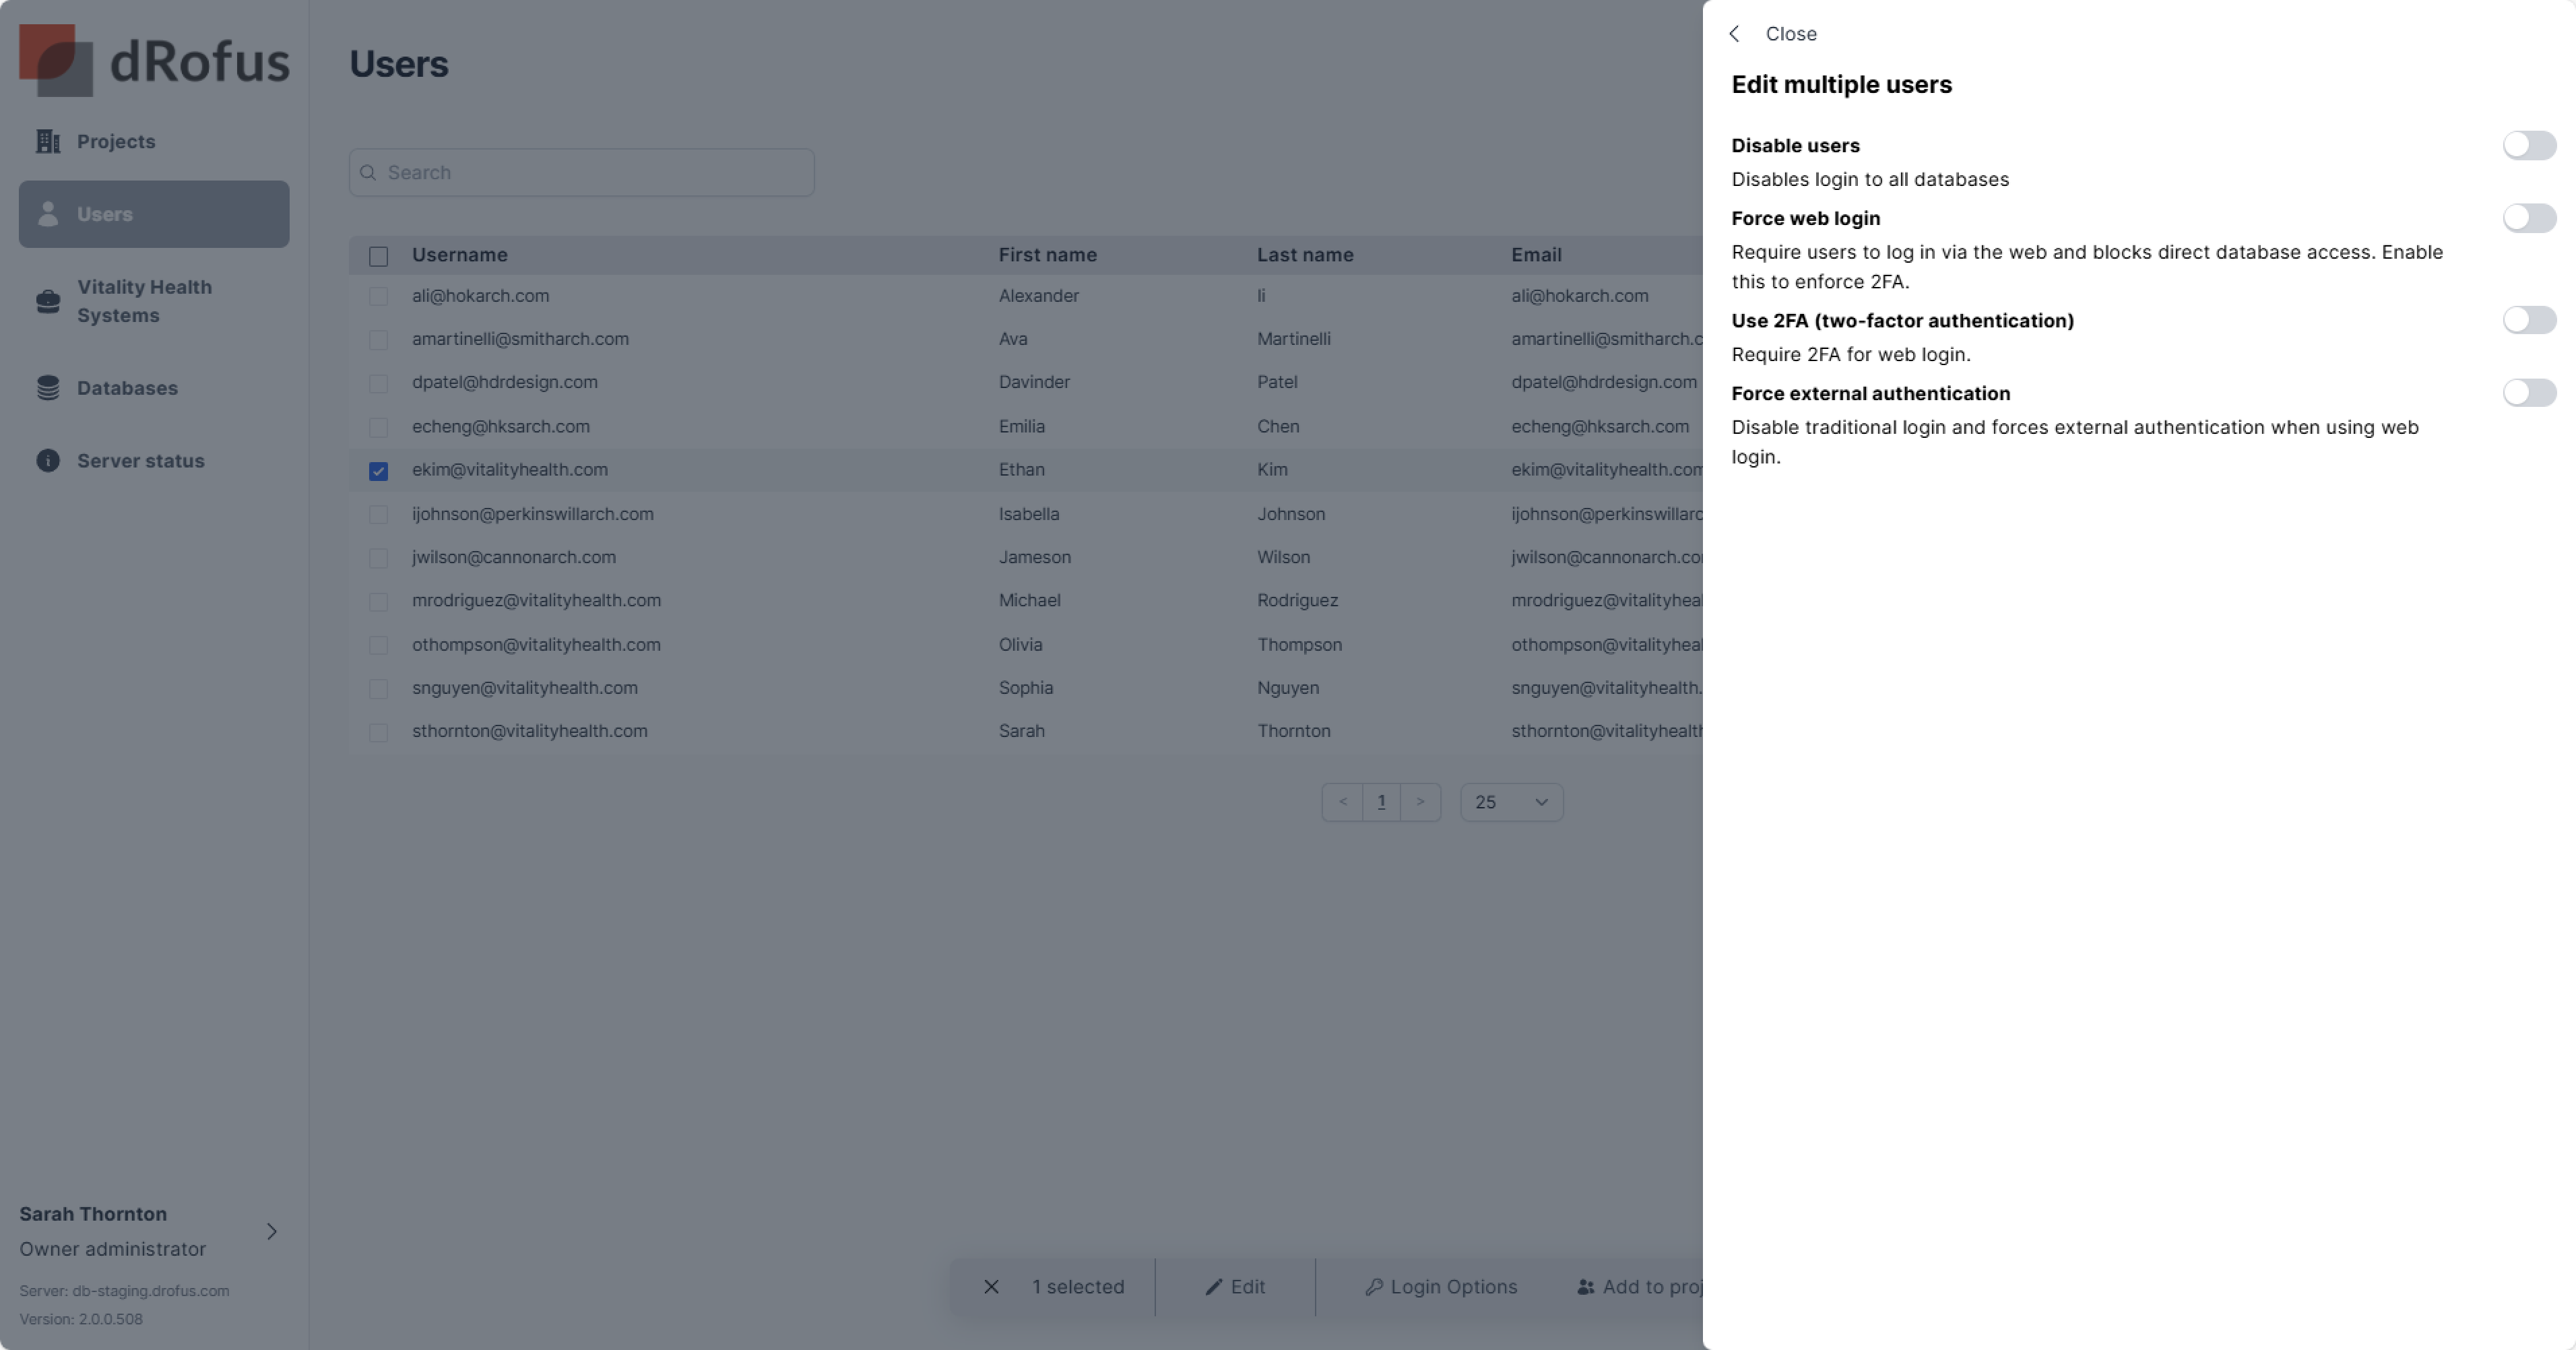Click the people icon for Add to project
This screenshot has height=1350, width=2576.
tap(1586, 1287)
